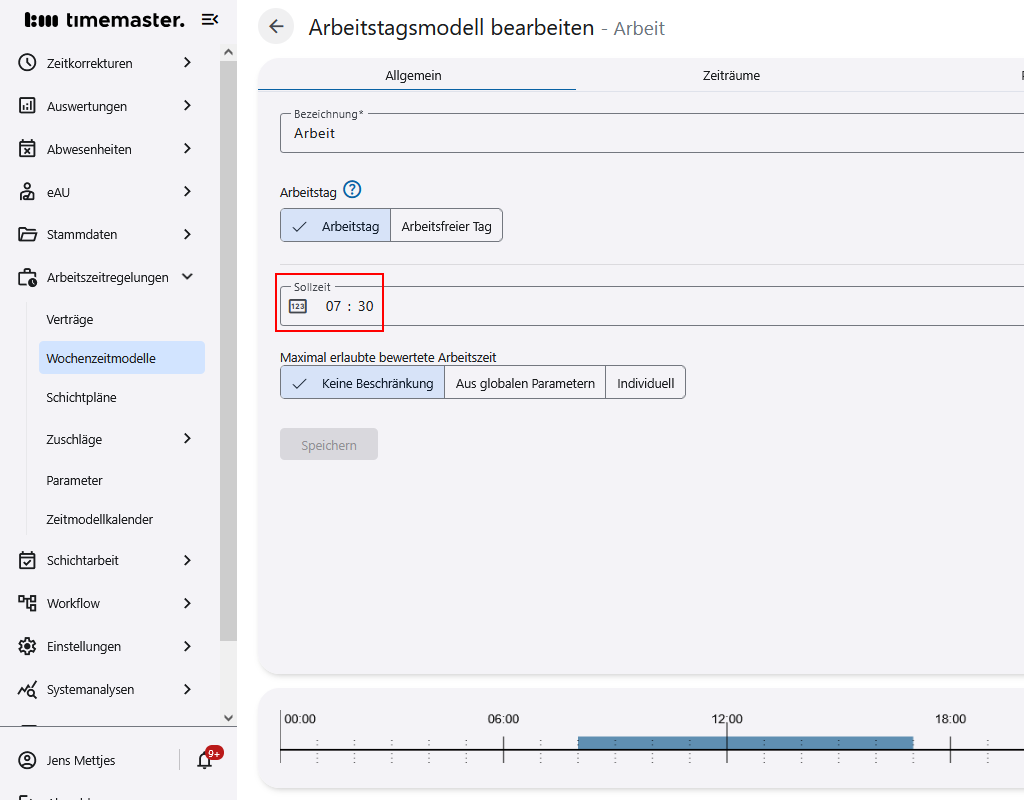Expand the Stammdaten menu
Screen dimensions: 1024x800
click(187, 235)
